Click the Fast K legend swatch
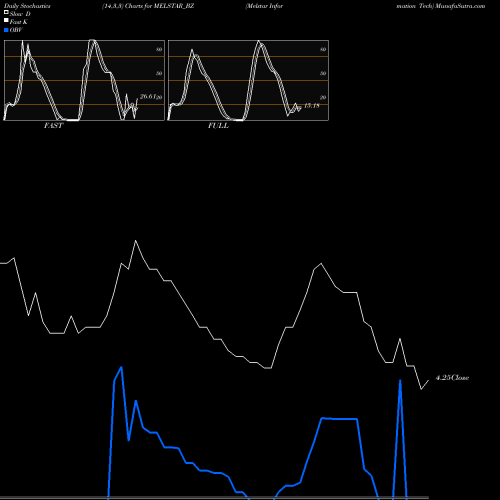Image resolution: width=500 pixels, height=500 pixels. [x=6, y=20]
